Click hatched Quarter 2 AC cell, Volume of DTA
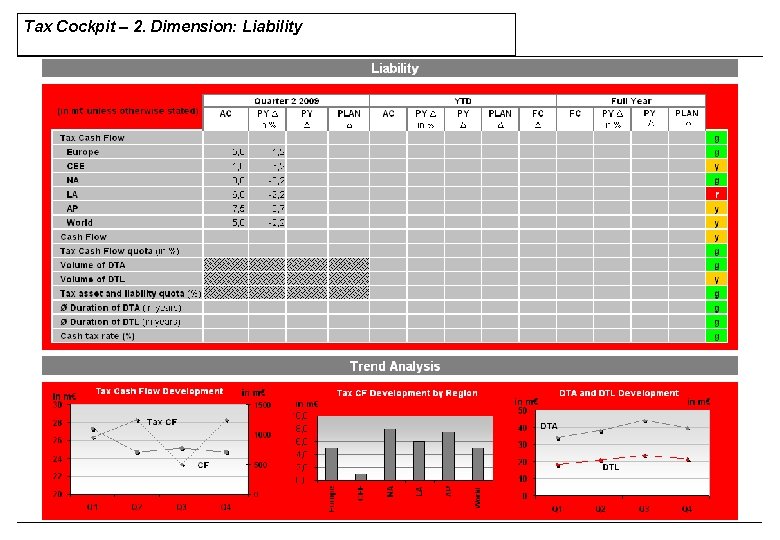Screen dimensions: 780x540 click(226, 265)
